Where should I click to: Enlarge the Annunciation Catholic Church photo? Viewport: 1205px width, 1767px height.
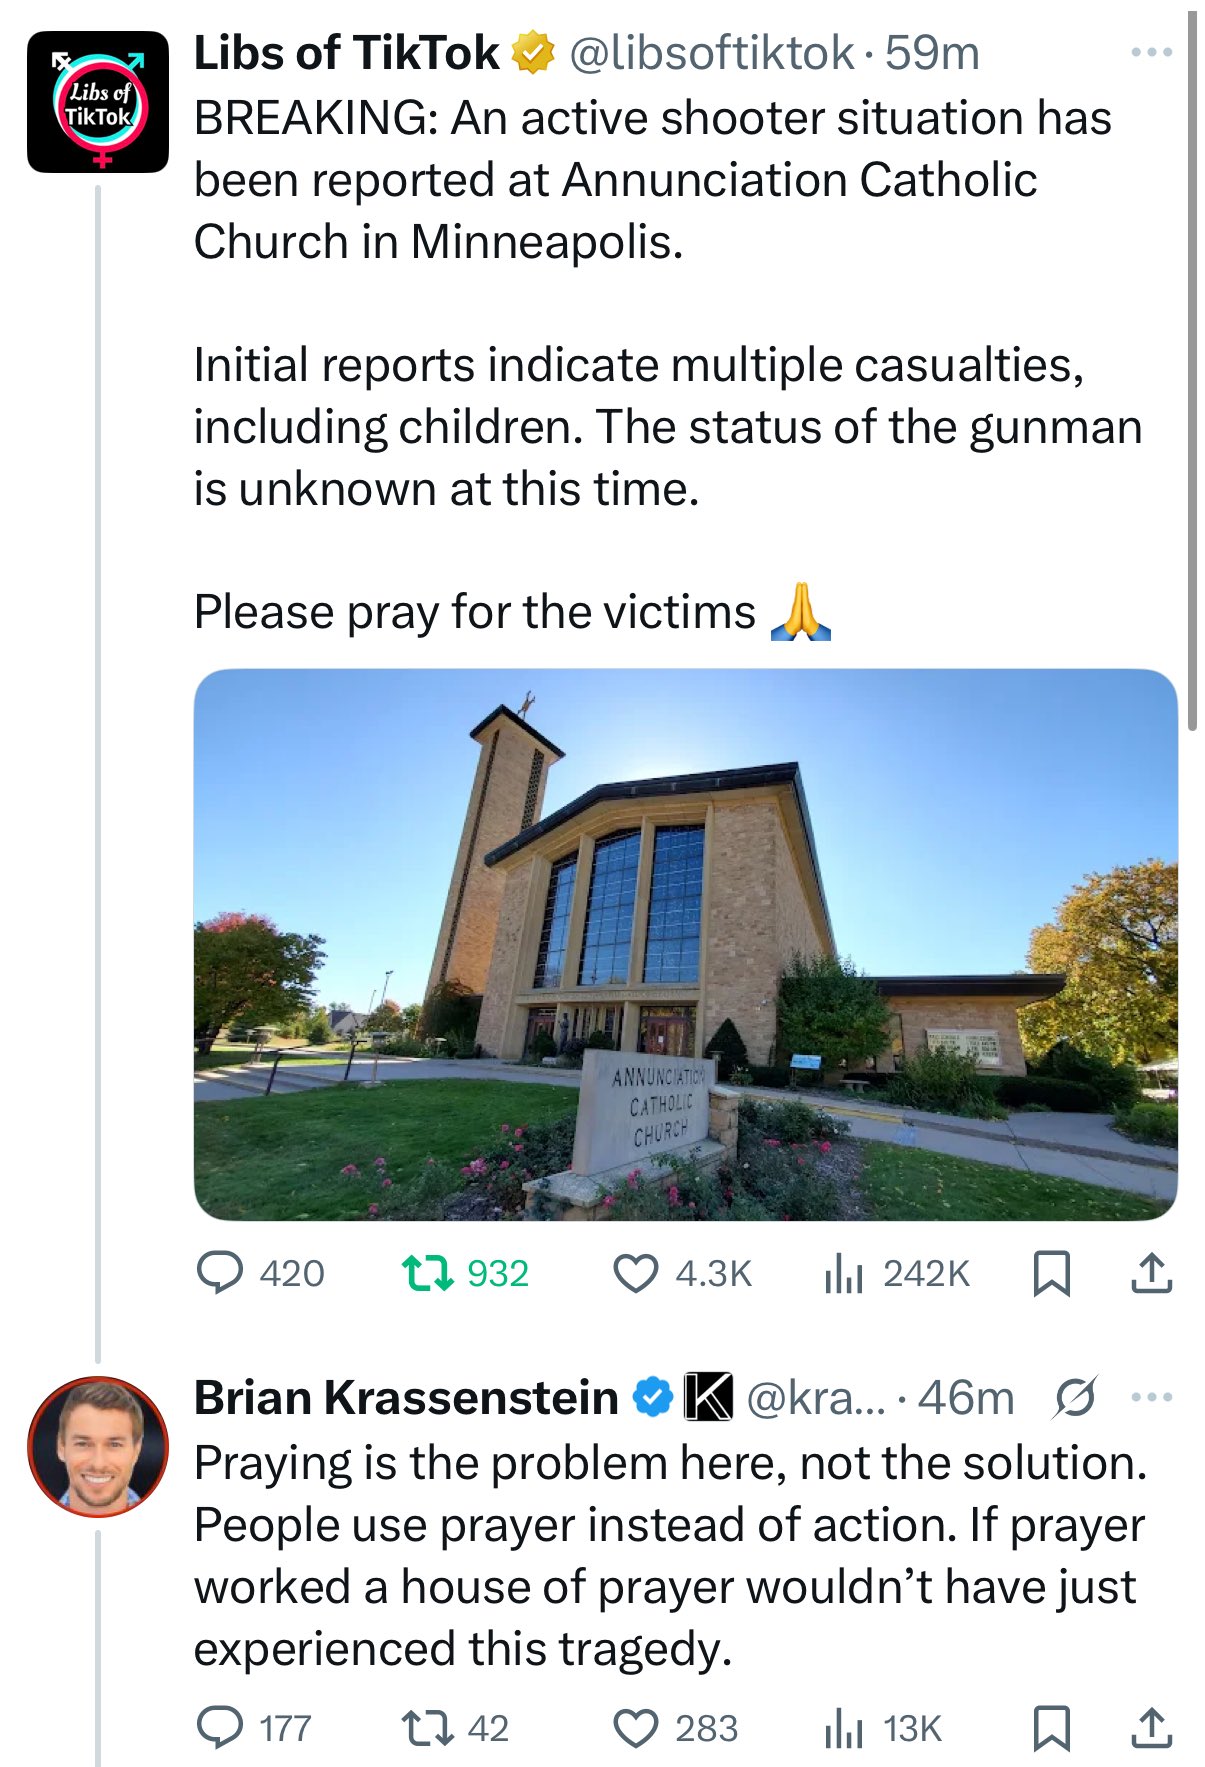685,944
